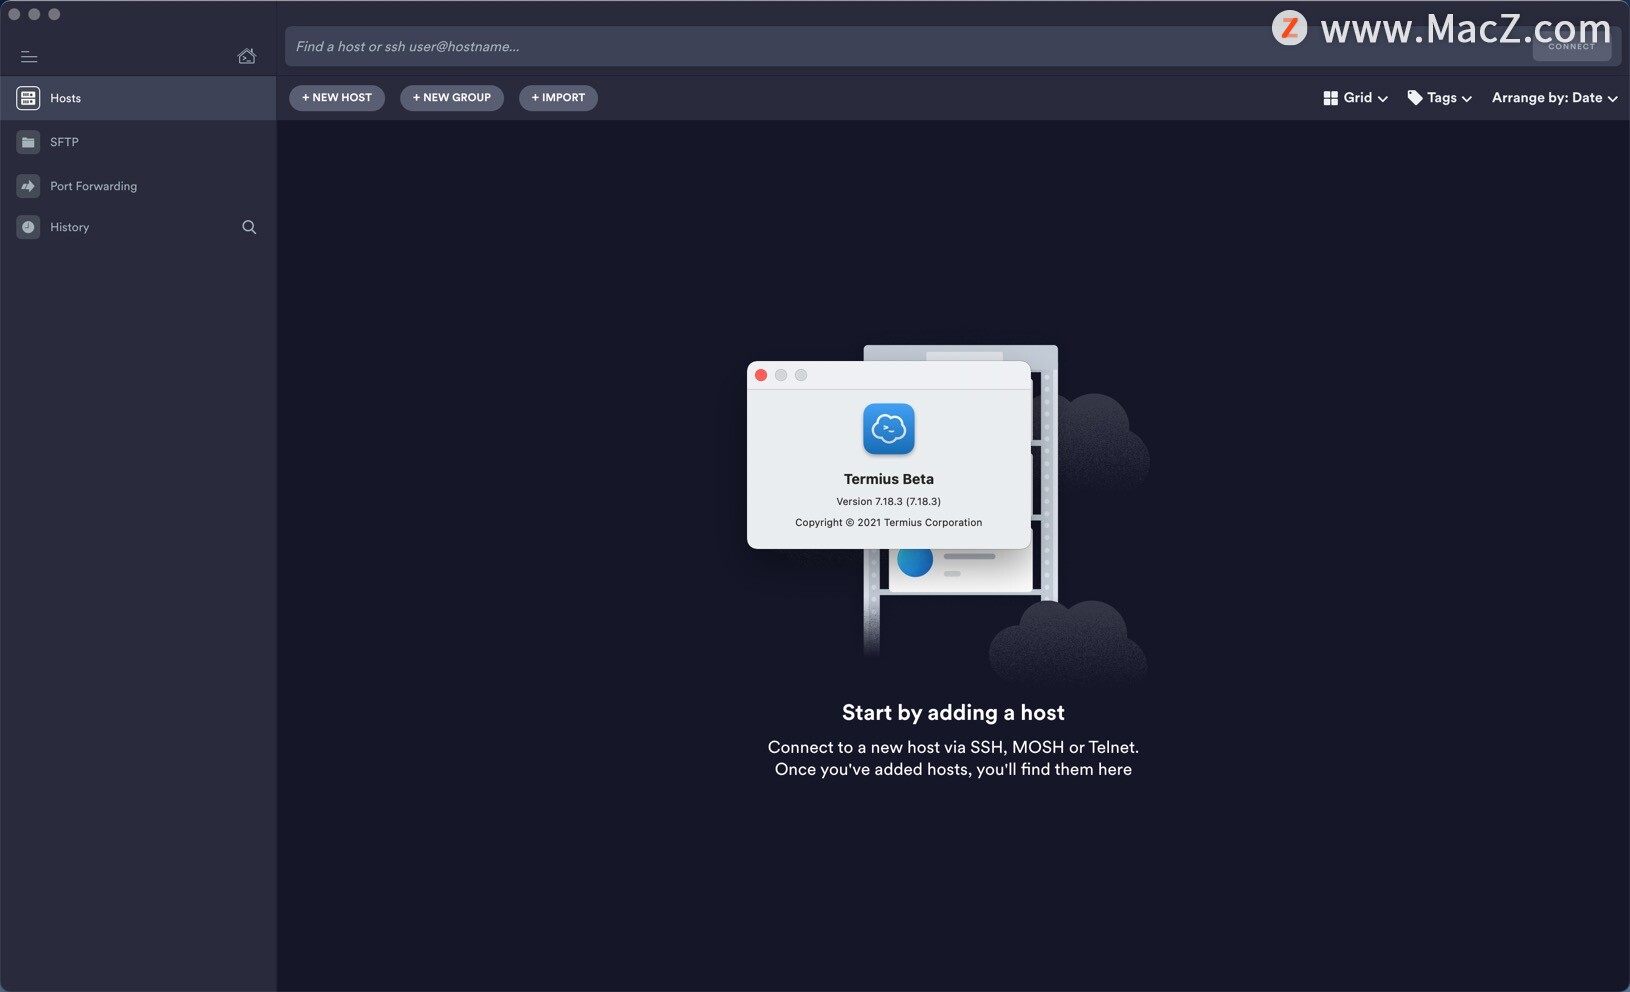Viewport: 1630px width, 992px height.
Task: Click the Port Forwarding arrow icon
Action: coord(28,186)
